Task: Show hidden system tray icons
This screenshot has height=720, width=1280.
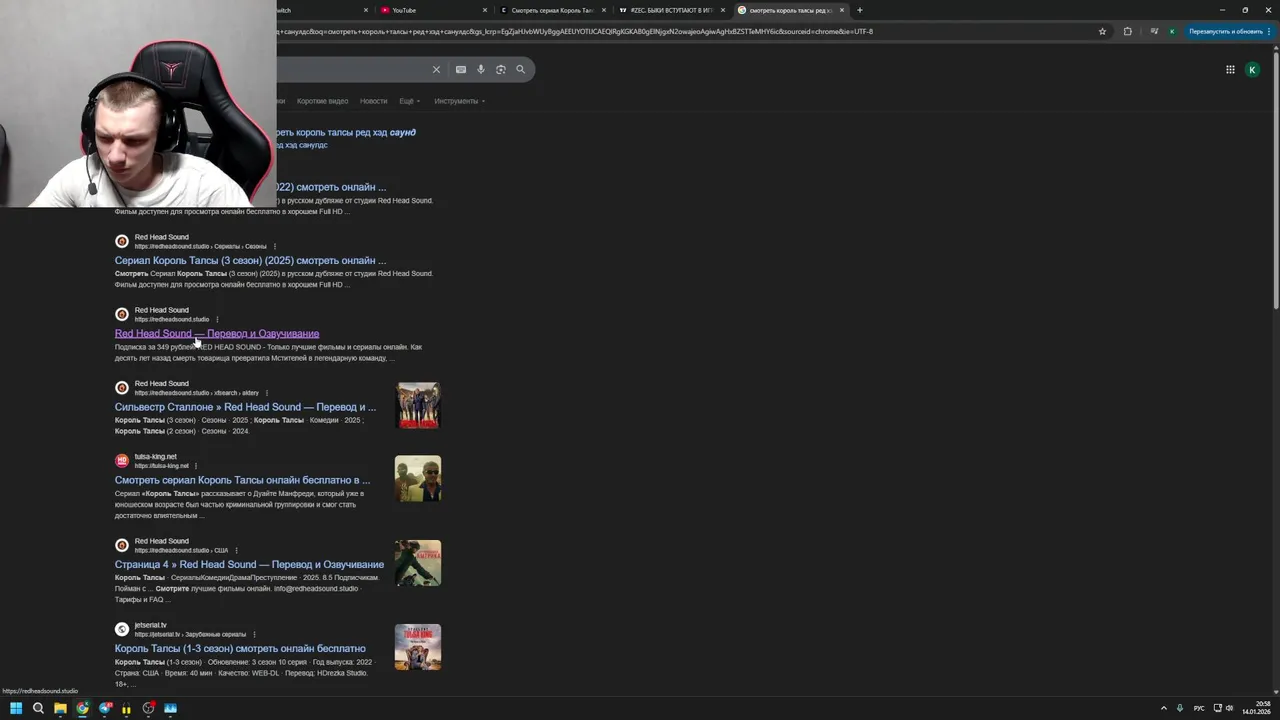Action: coord(1164,708)
